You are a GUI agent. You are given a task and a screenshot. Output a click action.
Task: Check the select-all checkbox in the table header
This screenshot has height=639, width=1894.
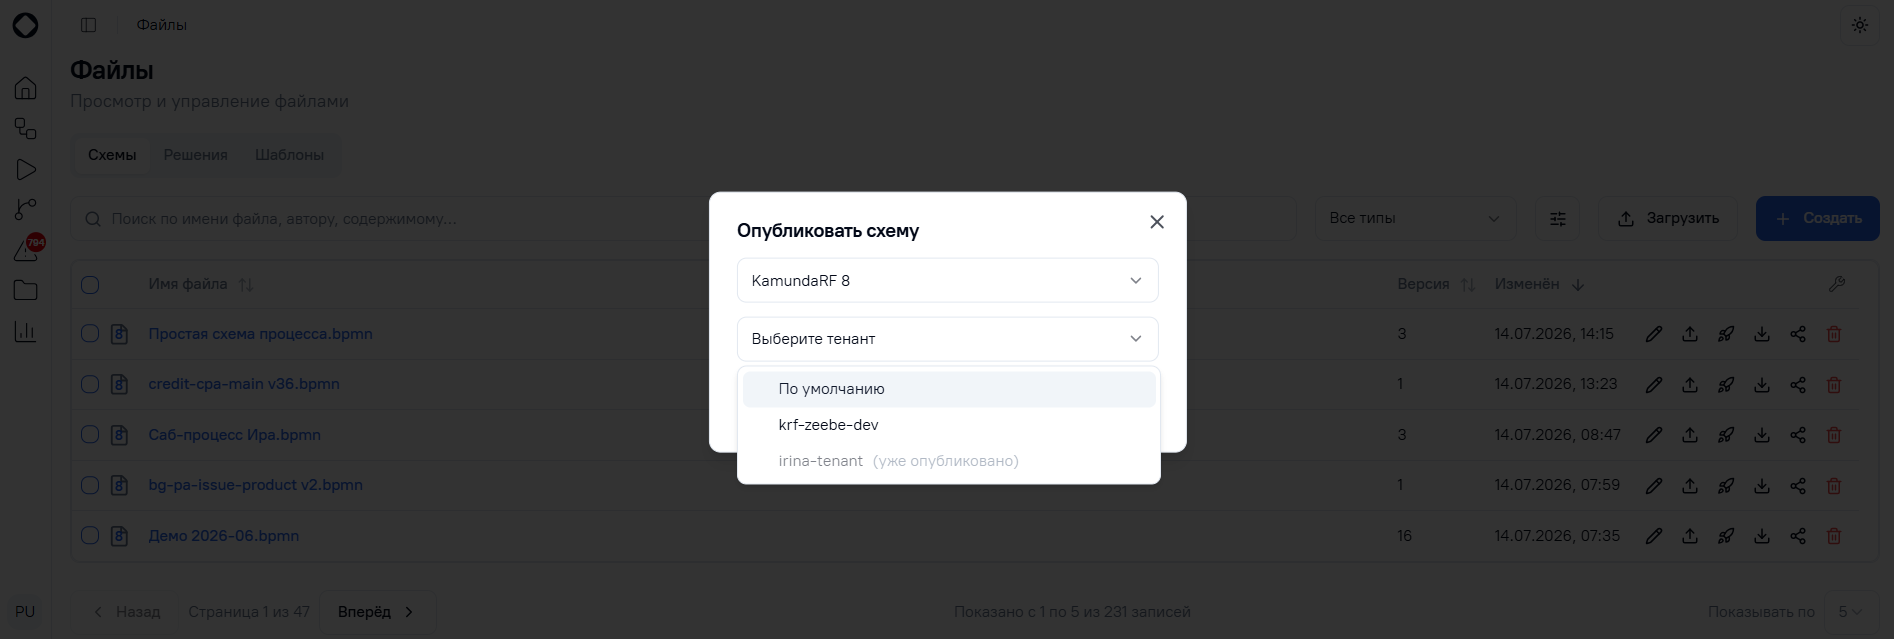tap(90, 285)
